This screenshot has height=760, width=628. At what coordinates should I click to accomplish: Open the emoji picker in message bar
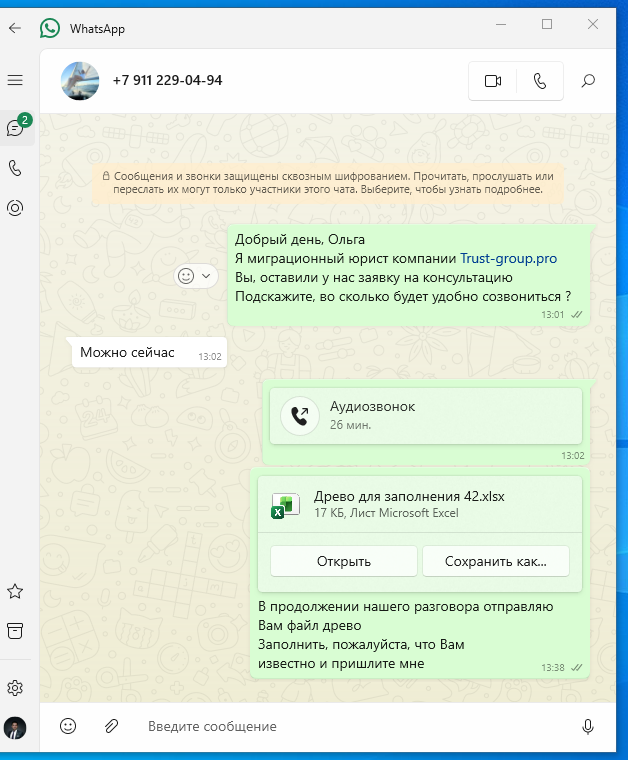click(68, 726)
